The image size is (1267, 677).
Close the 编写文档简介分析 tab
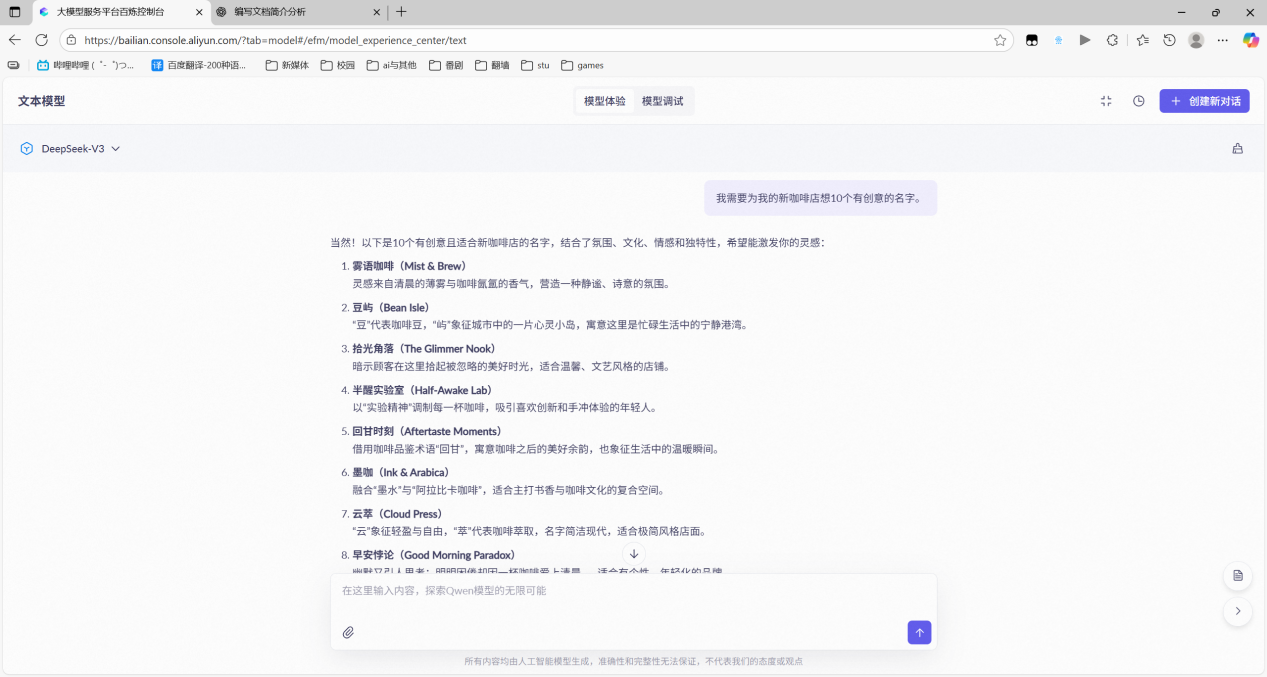pyautogui.click(x=376, y=12)
